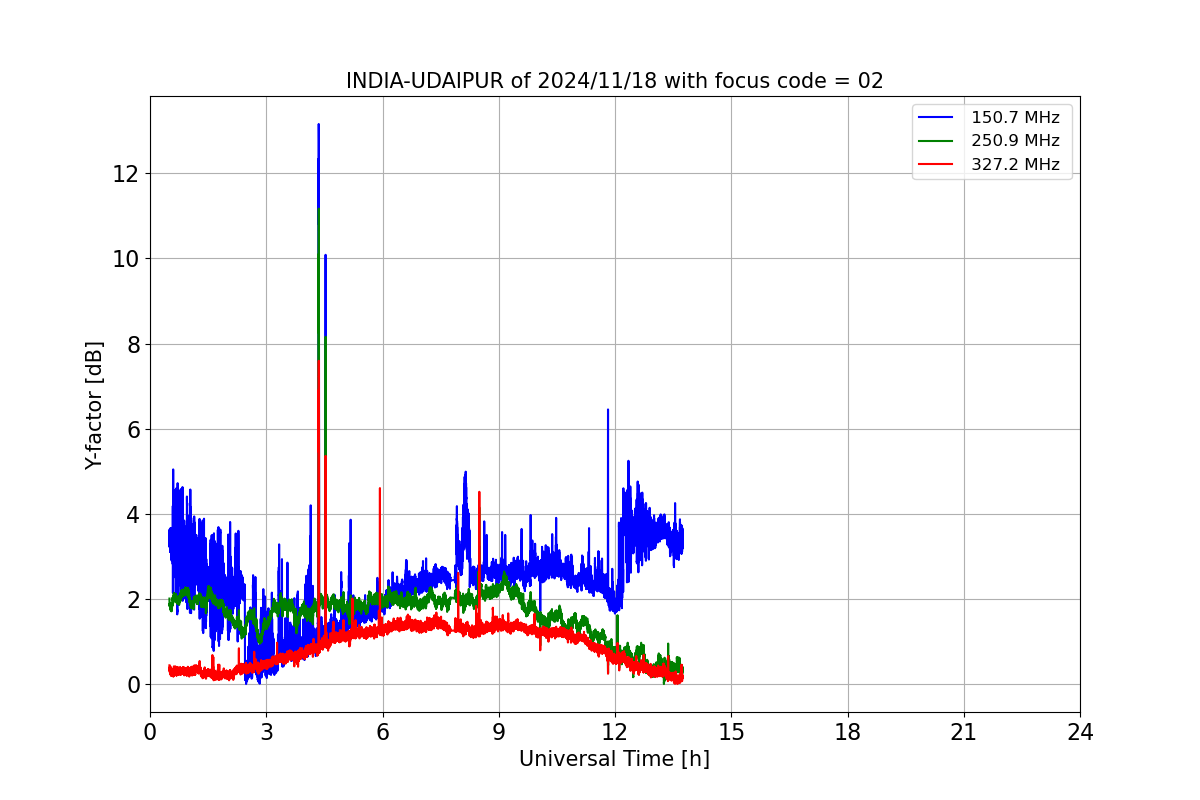This screenshot has height=800, width=1200.
Task: Click x-axis tick label 18
Action: click(x=848, y=732)
